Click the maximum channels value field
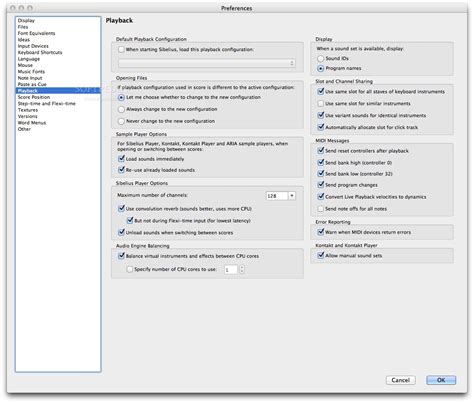The height and width of the screenshot is (403, 474). point(277,196)
